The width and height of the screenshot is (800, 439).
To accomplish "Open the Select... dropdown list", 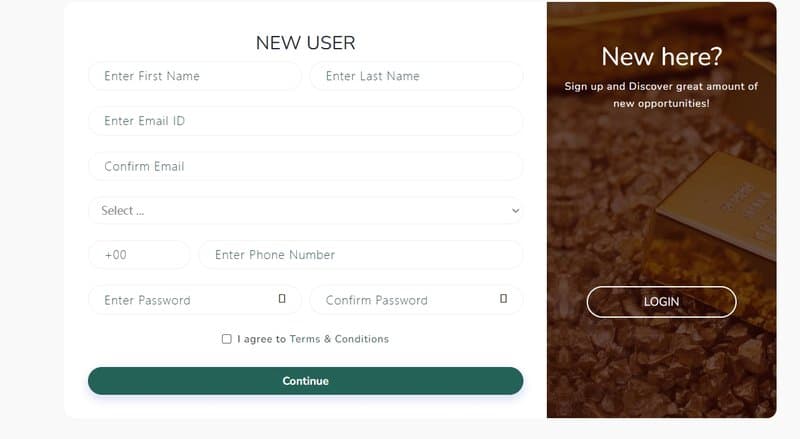I will (x=306, y=210).
